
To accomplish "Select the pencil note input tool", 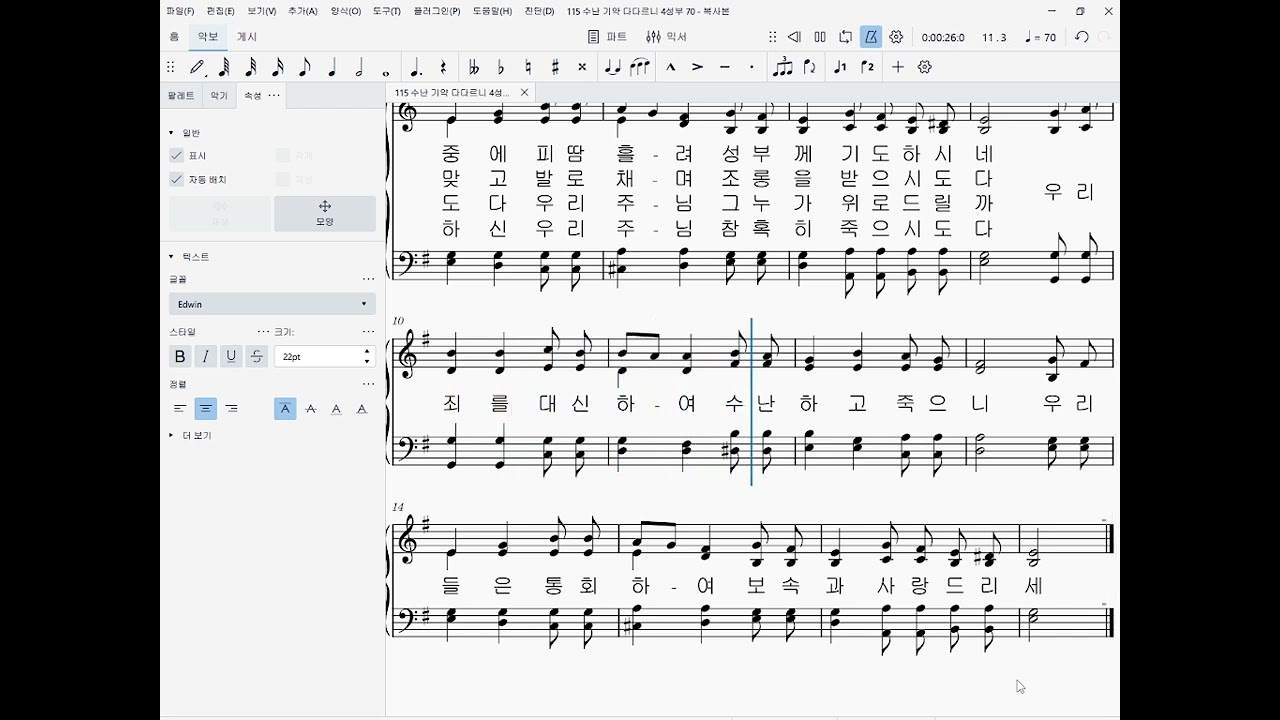I will [x=198, y=67].
